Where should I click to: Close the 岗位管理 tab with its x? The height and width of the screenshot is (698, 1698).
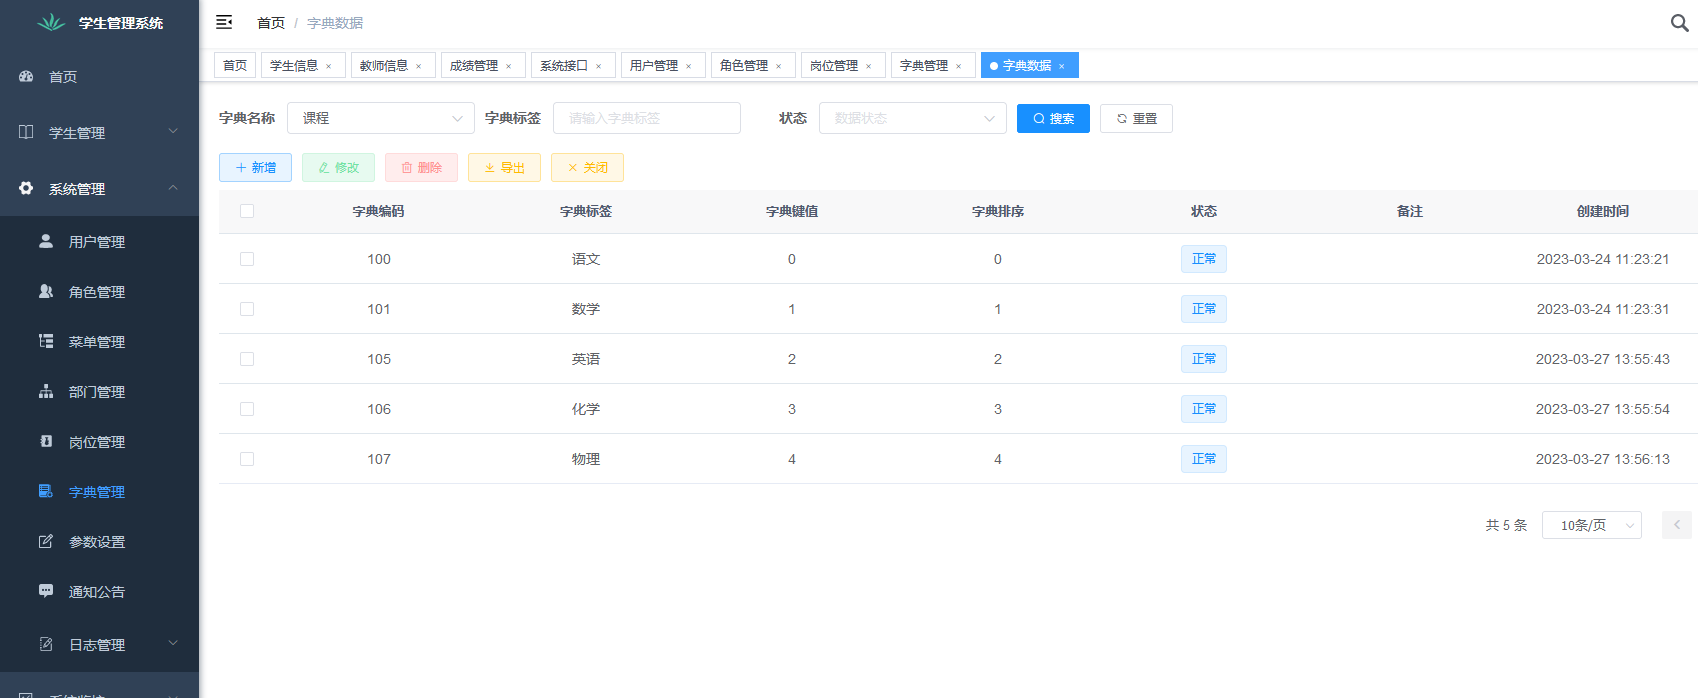[868, 66]
